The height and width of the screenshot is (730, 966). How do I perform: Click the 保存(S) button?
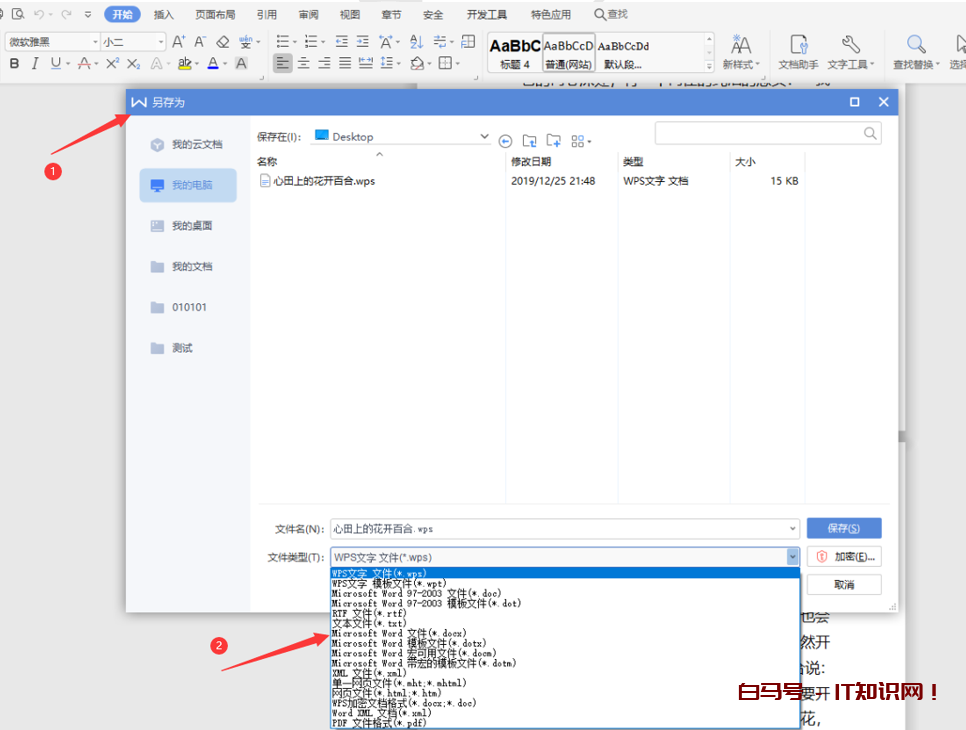pos(843,528)
